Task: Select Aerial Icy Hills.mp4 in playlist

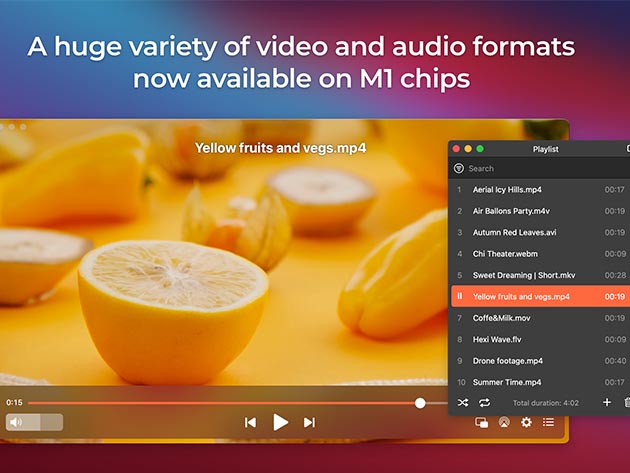Action: coord(539,190)
